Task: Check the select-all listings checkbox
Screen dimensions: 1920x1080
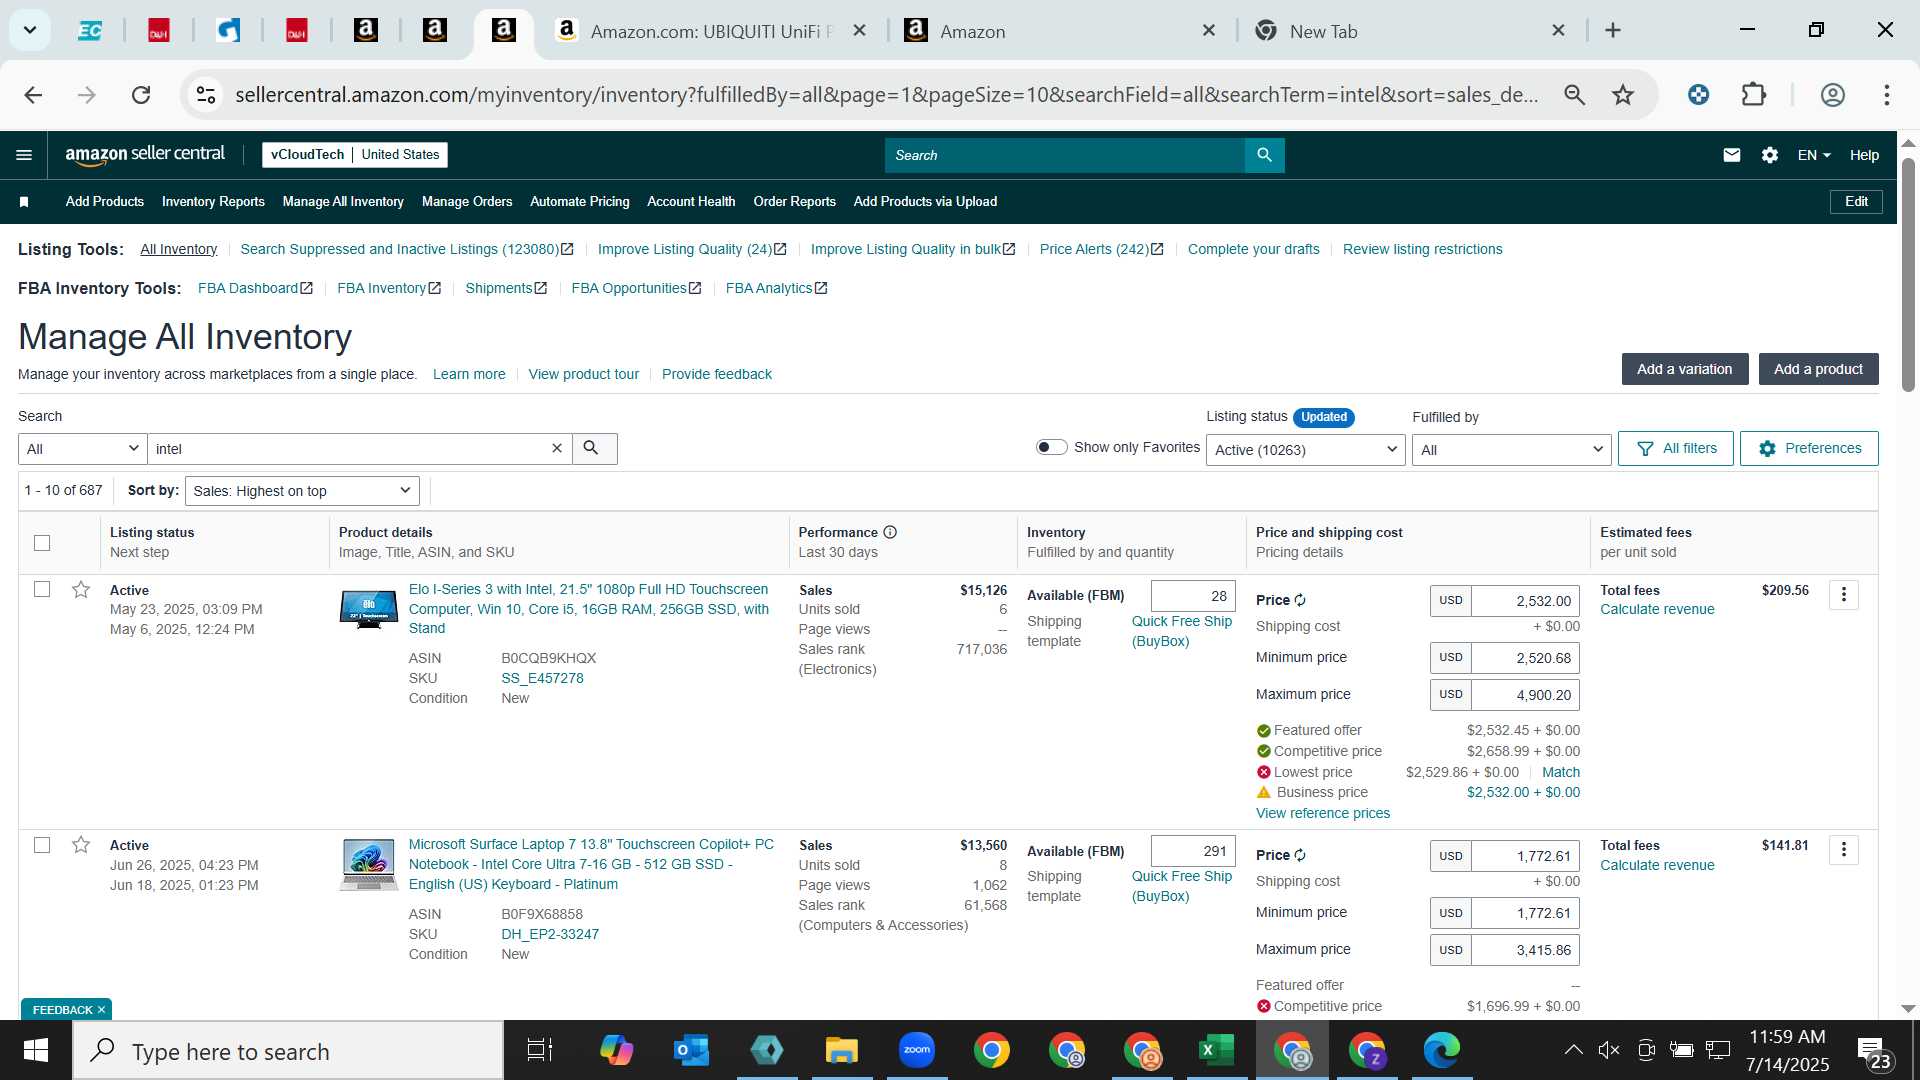Action: [42, 543]
